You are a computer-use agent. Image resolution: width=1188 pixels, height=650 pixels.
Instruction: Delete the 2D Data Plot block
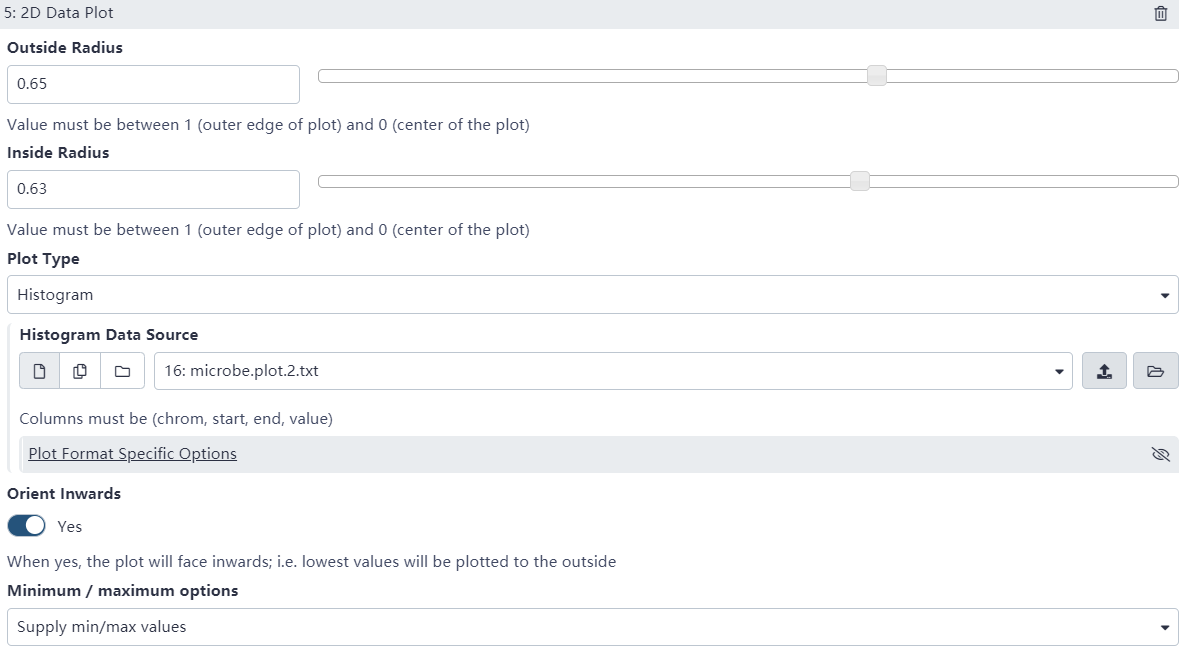pos(1160,14)
